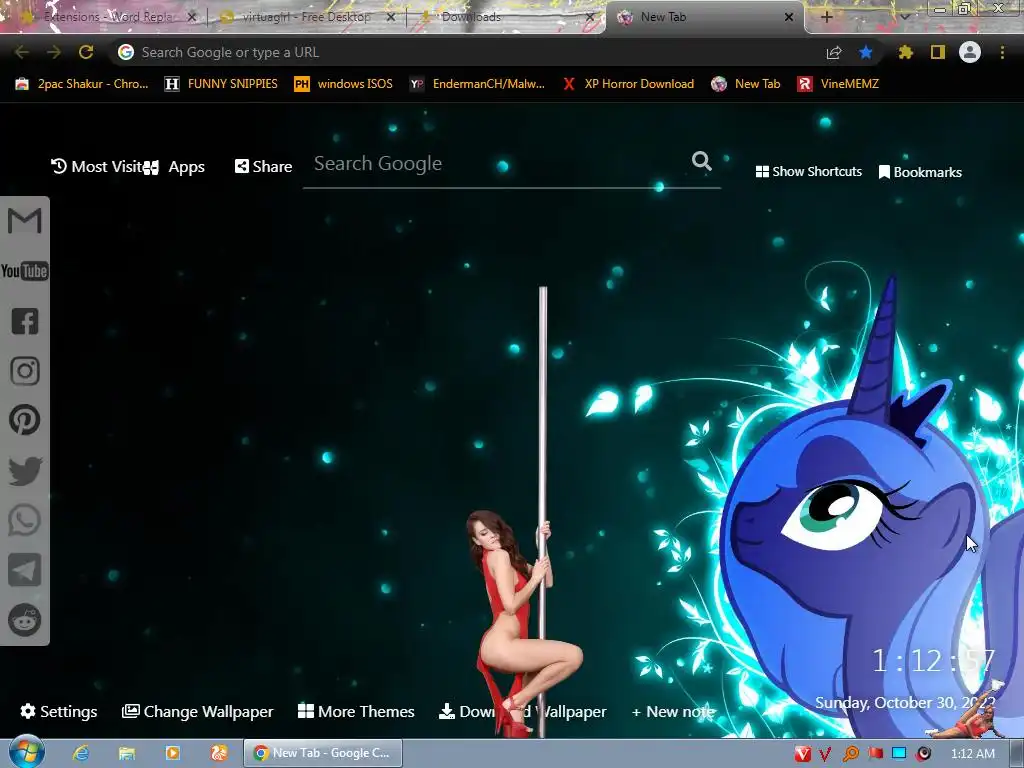The height and width of the screenshot is (768, 1024).
Task: Click the red flag tray icon
Action: click(875, 754)
